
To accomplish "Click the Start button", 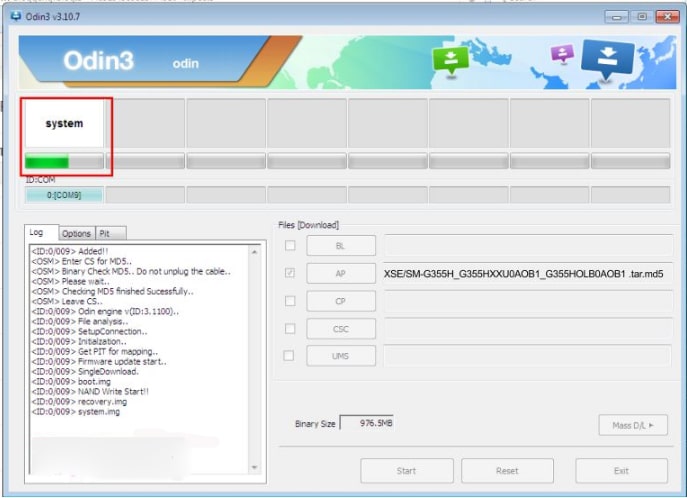I will tap(407, 471).
